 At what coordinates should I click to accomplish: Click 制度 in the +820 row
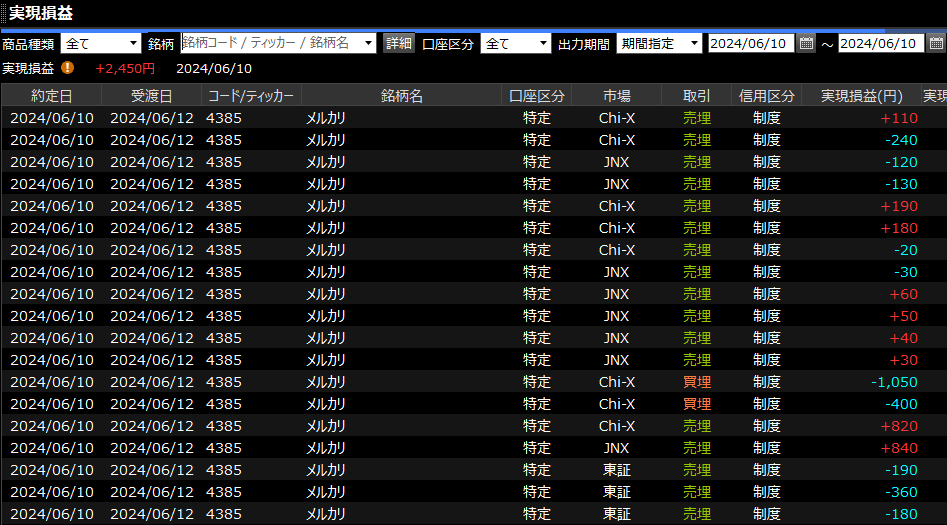point(766,426)
